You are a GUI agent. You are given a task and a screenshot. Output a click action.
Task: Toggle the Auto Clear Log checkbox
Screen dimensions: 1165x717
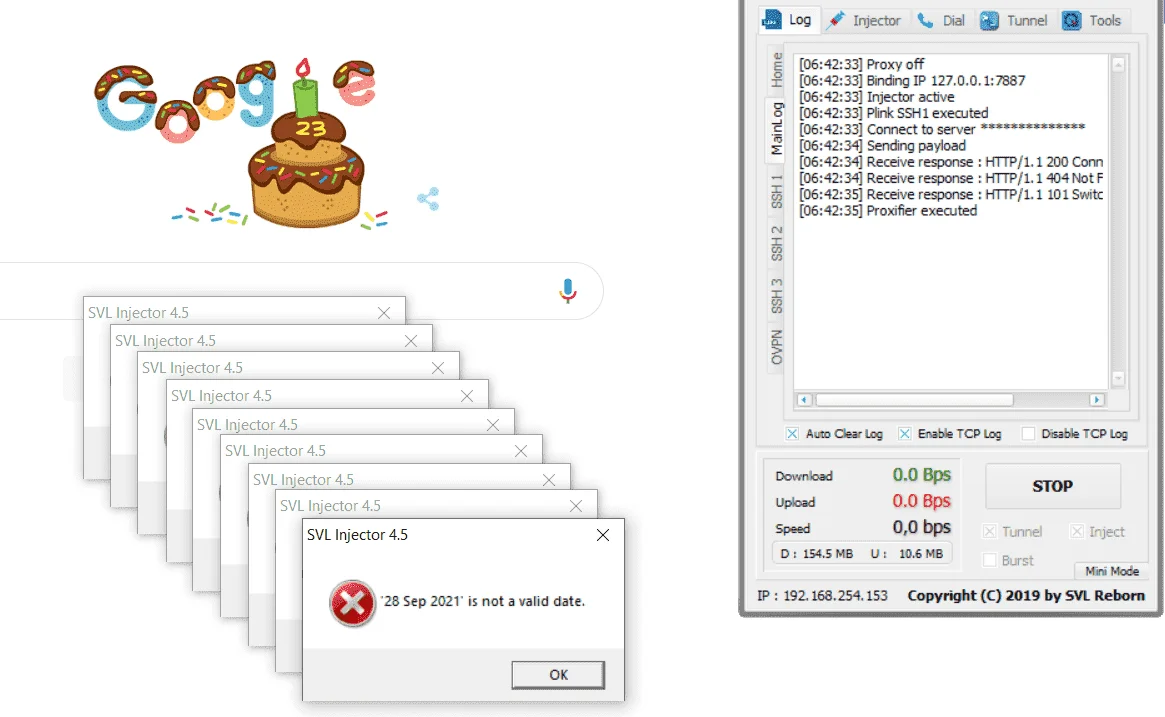[x=792, y=434]
